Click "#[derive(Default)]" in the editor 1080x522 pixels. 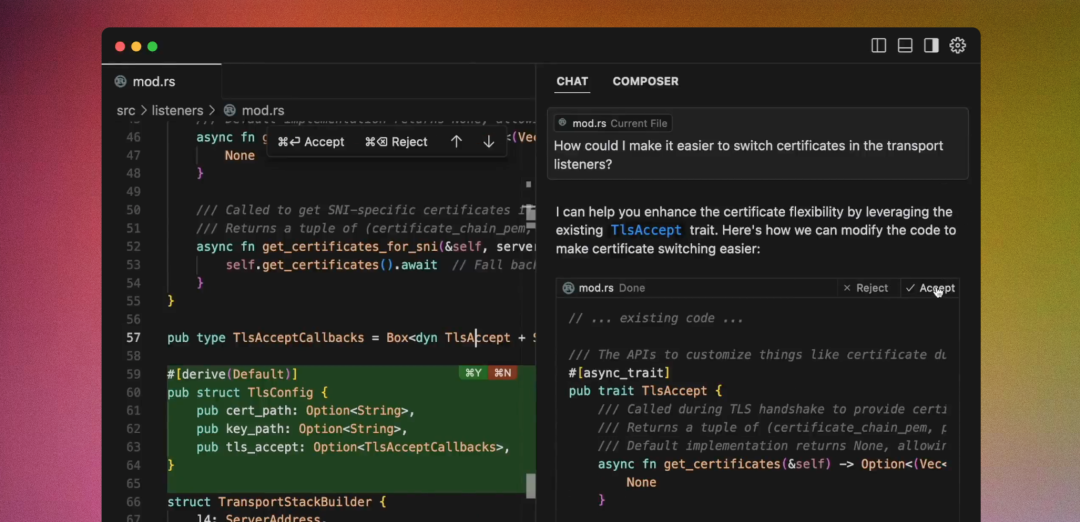232,374
